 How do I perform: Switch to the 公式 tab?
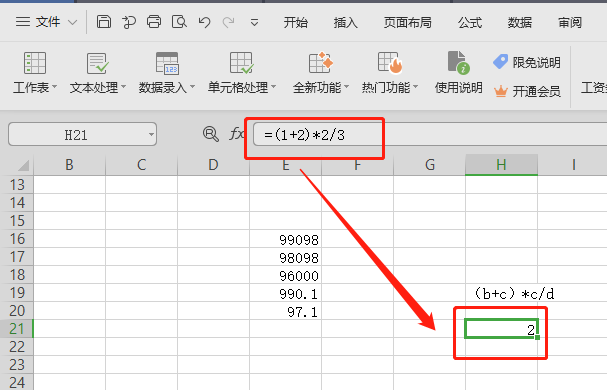click(470, 22)
